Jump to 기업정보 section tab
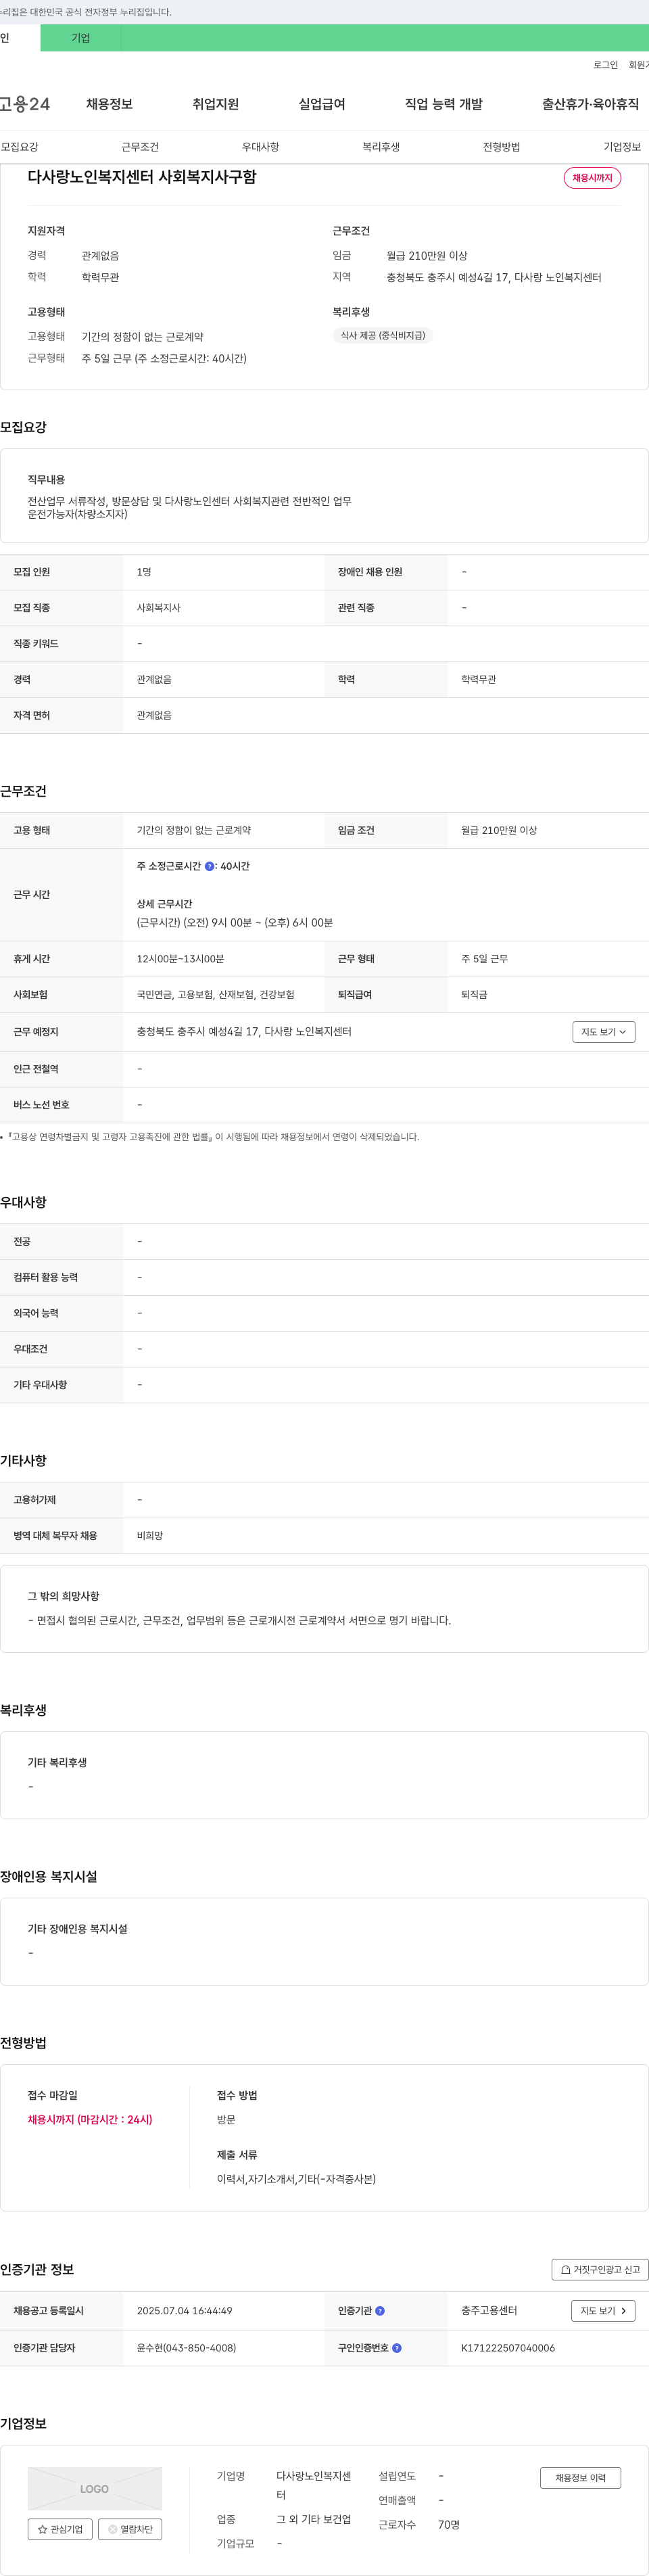 (622, 147)
